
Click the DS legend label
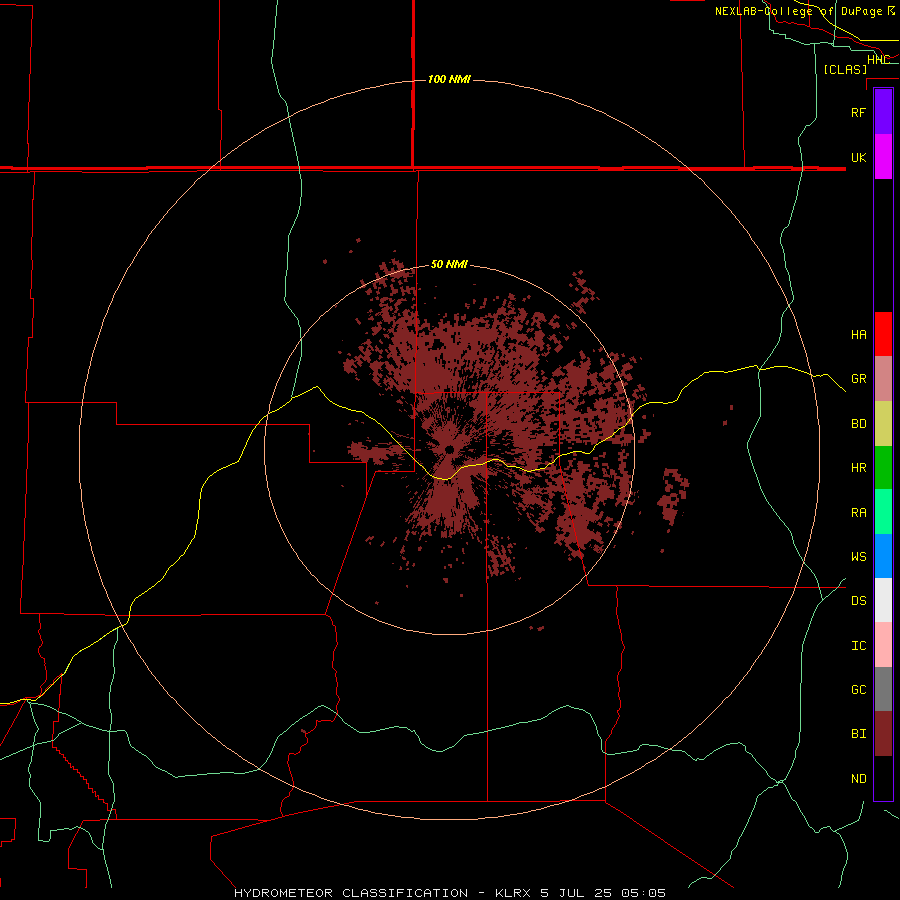858,601
